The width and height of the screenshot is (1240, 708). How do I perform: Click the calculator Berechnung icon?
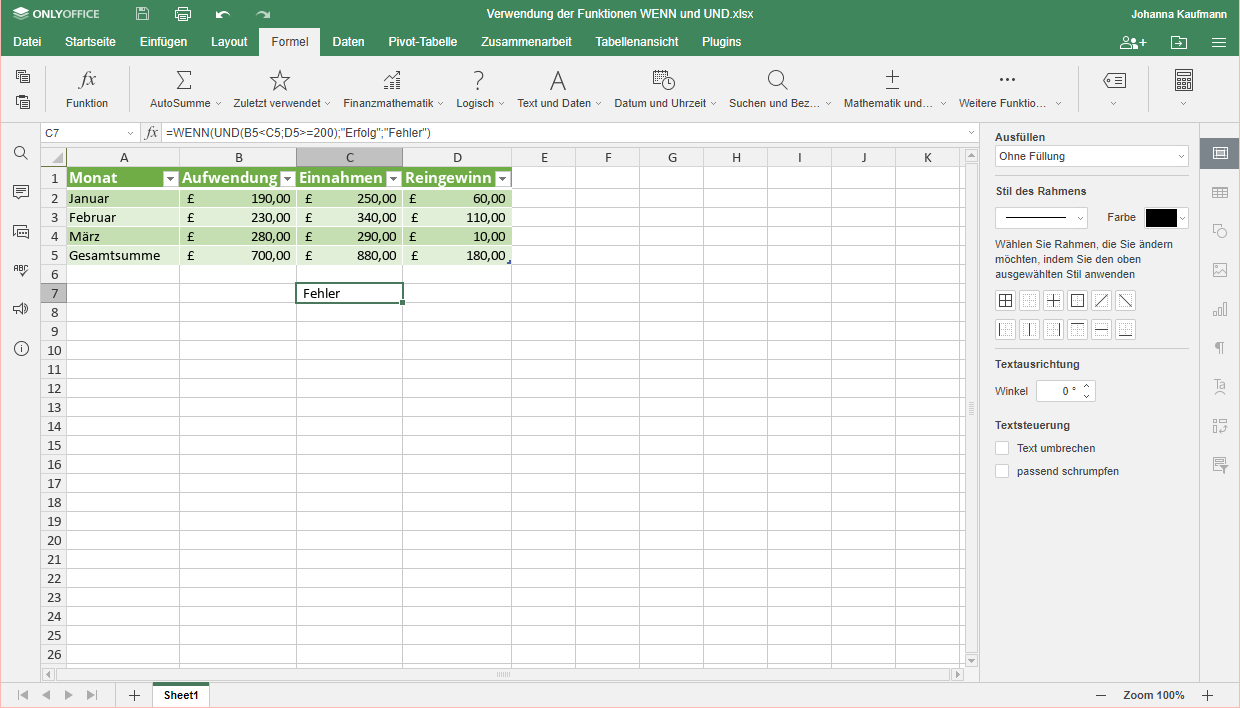1184,80
